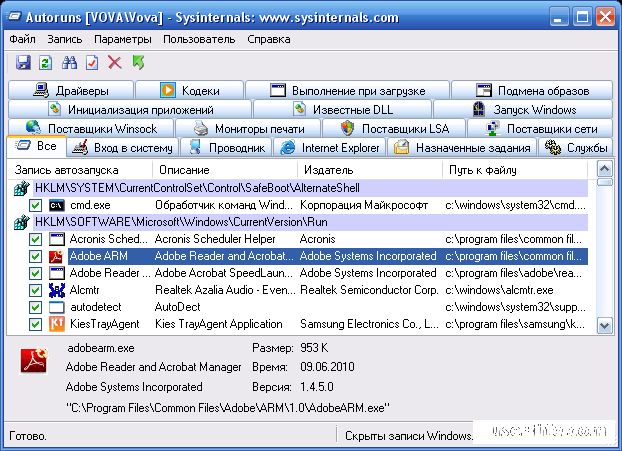Screen dimensions: 622x451
Task: Select the HKLM CurrentVersion\Run registry row
Action: coord(311,222)
